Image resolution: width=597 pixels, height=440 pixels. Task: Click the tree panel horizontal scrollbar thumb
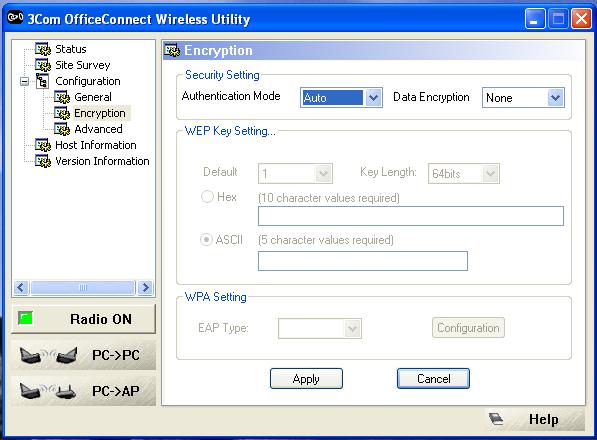click(x=83, y=287)
